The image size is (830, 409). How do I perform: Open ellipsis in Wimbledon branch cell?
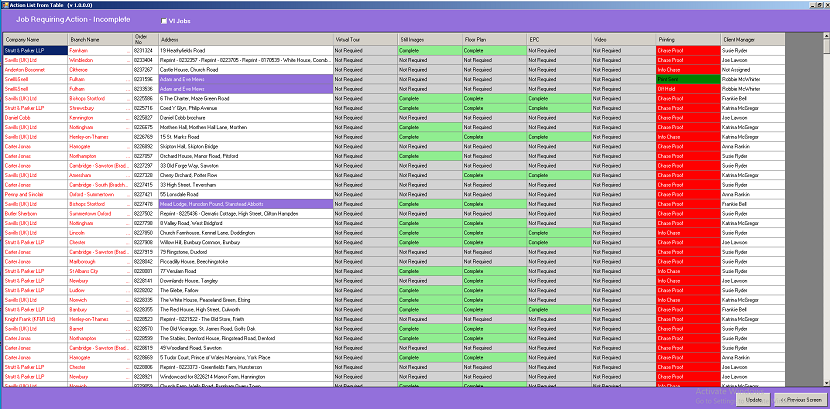[x=128, y=60]
